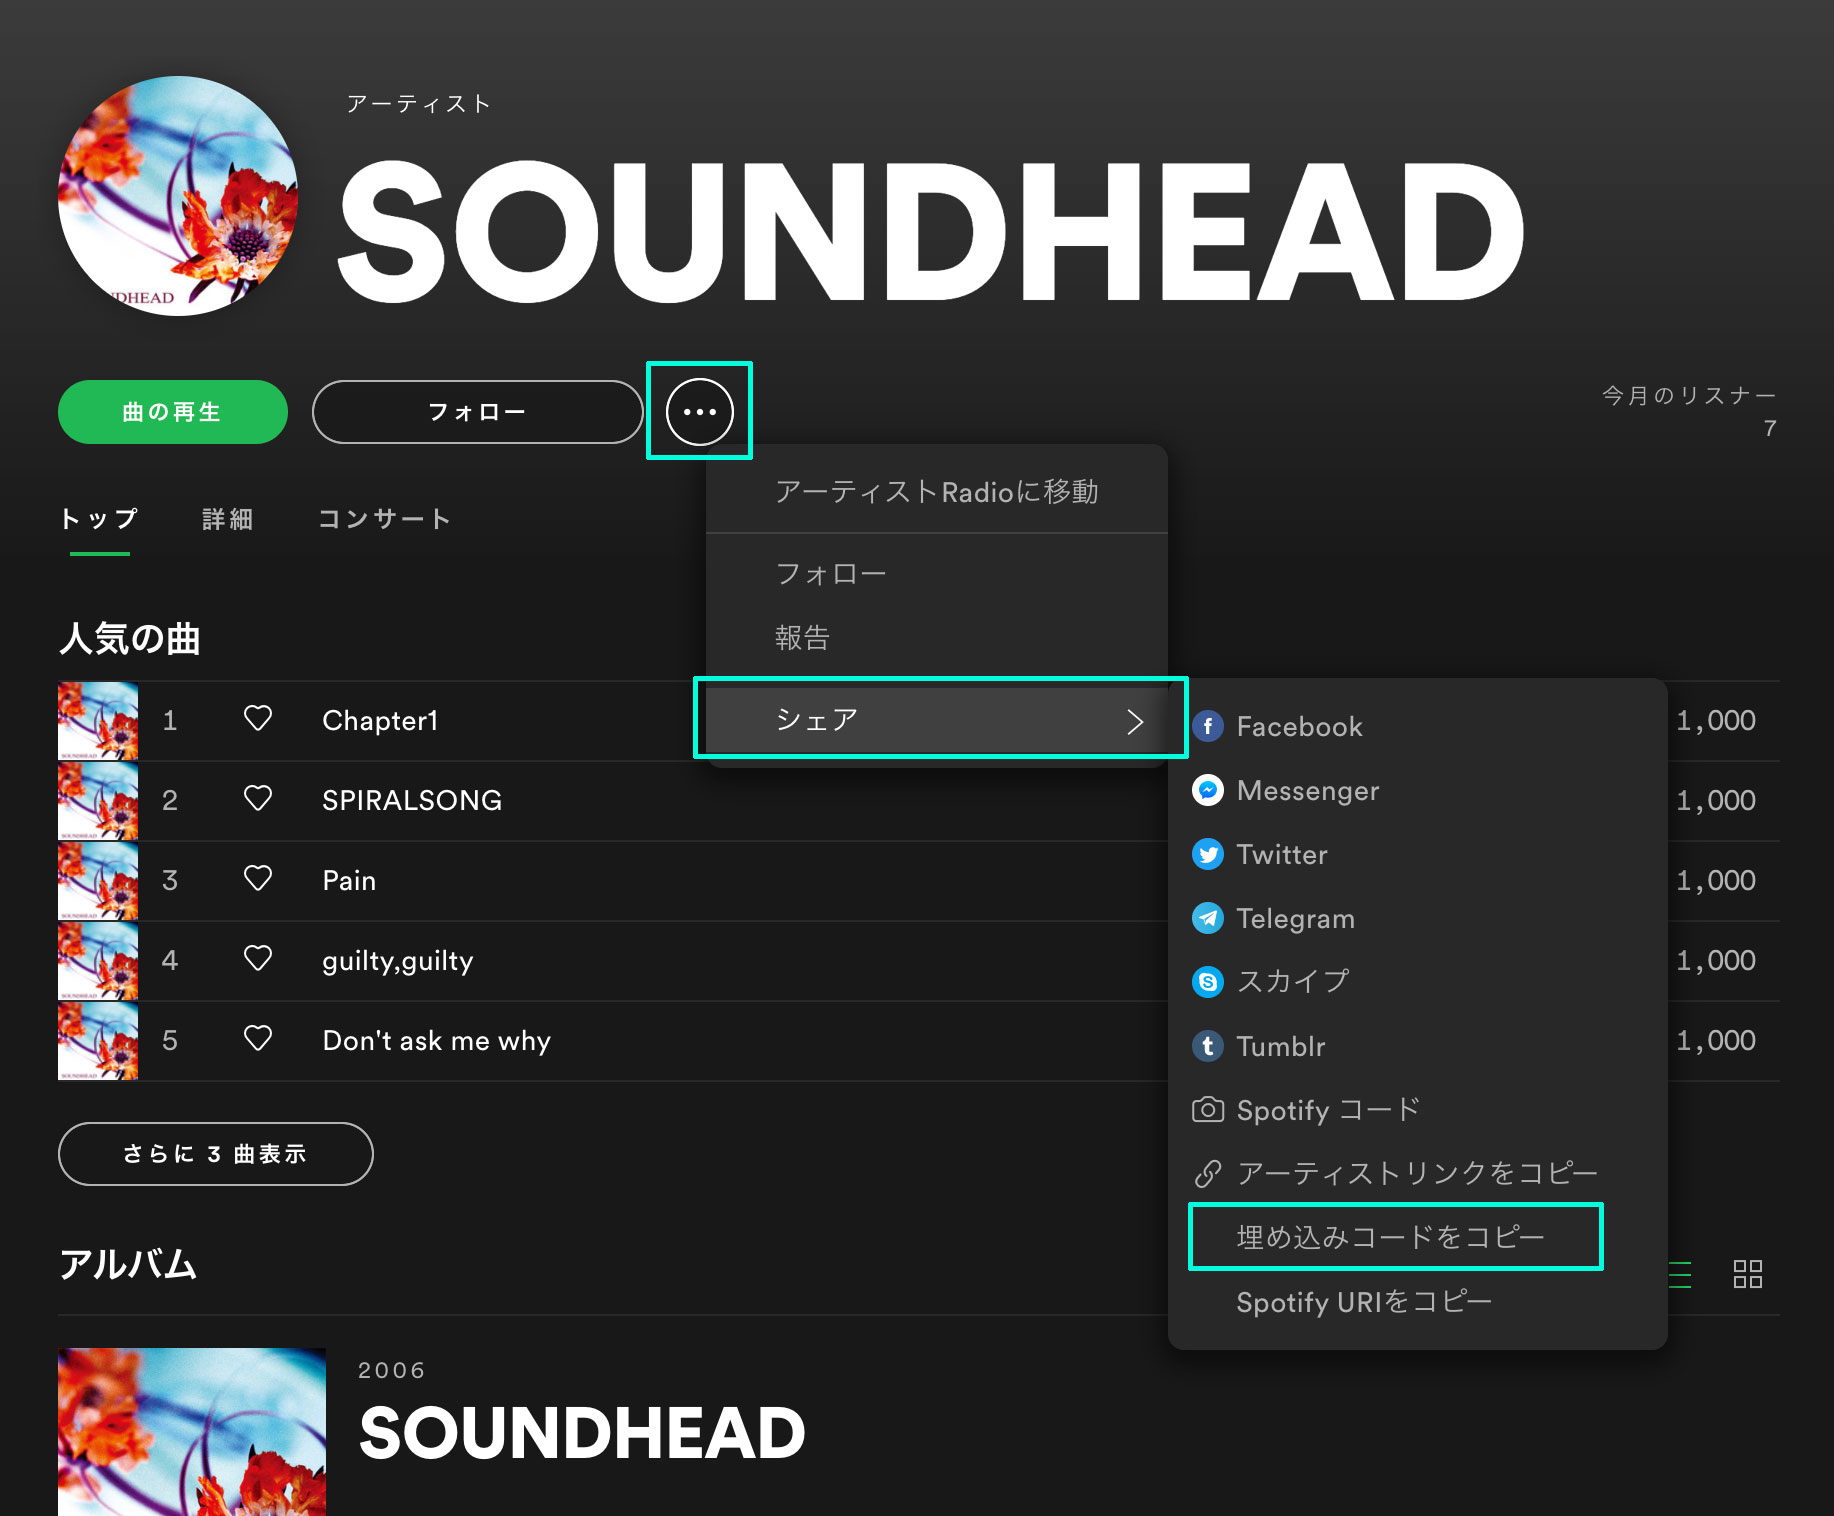Image resolution: width=1834 pixels, height=1516 pixels.
Task: Click さらに 3 曲表示 button
Action: (x=216, y=1154)
